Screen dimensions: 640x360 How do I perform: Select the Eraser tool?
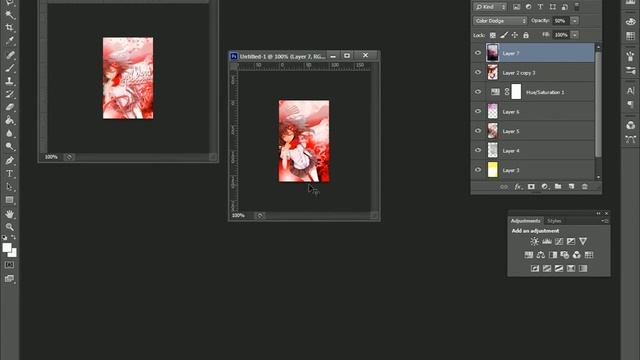(x=9, y=107)
